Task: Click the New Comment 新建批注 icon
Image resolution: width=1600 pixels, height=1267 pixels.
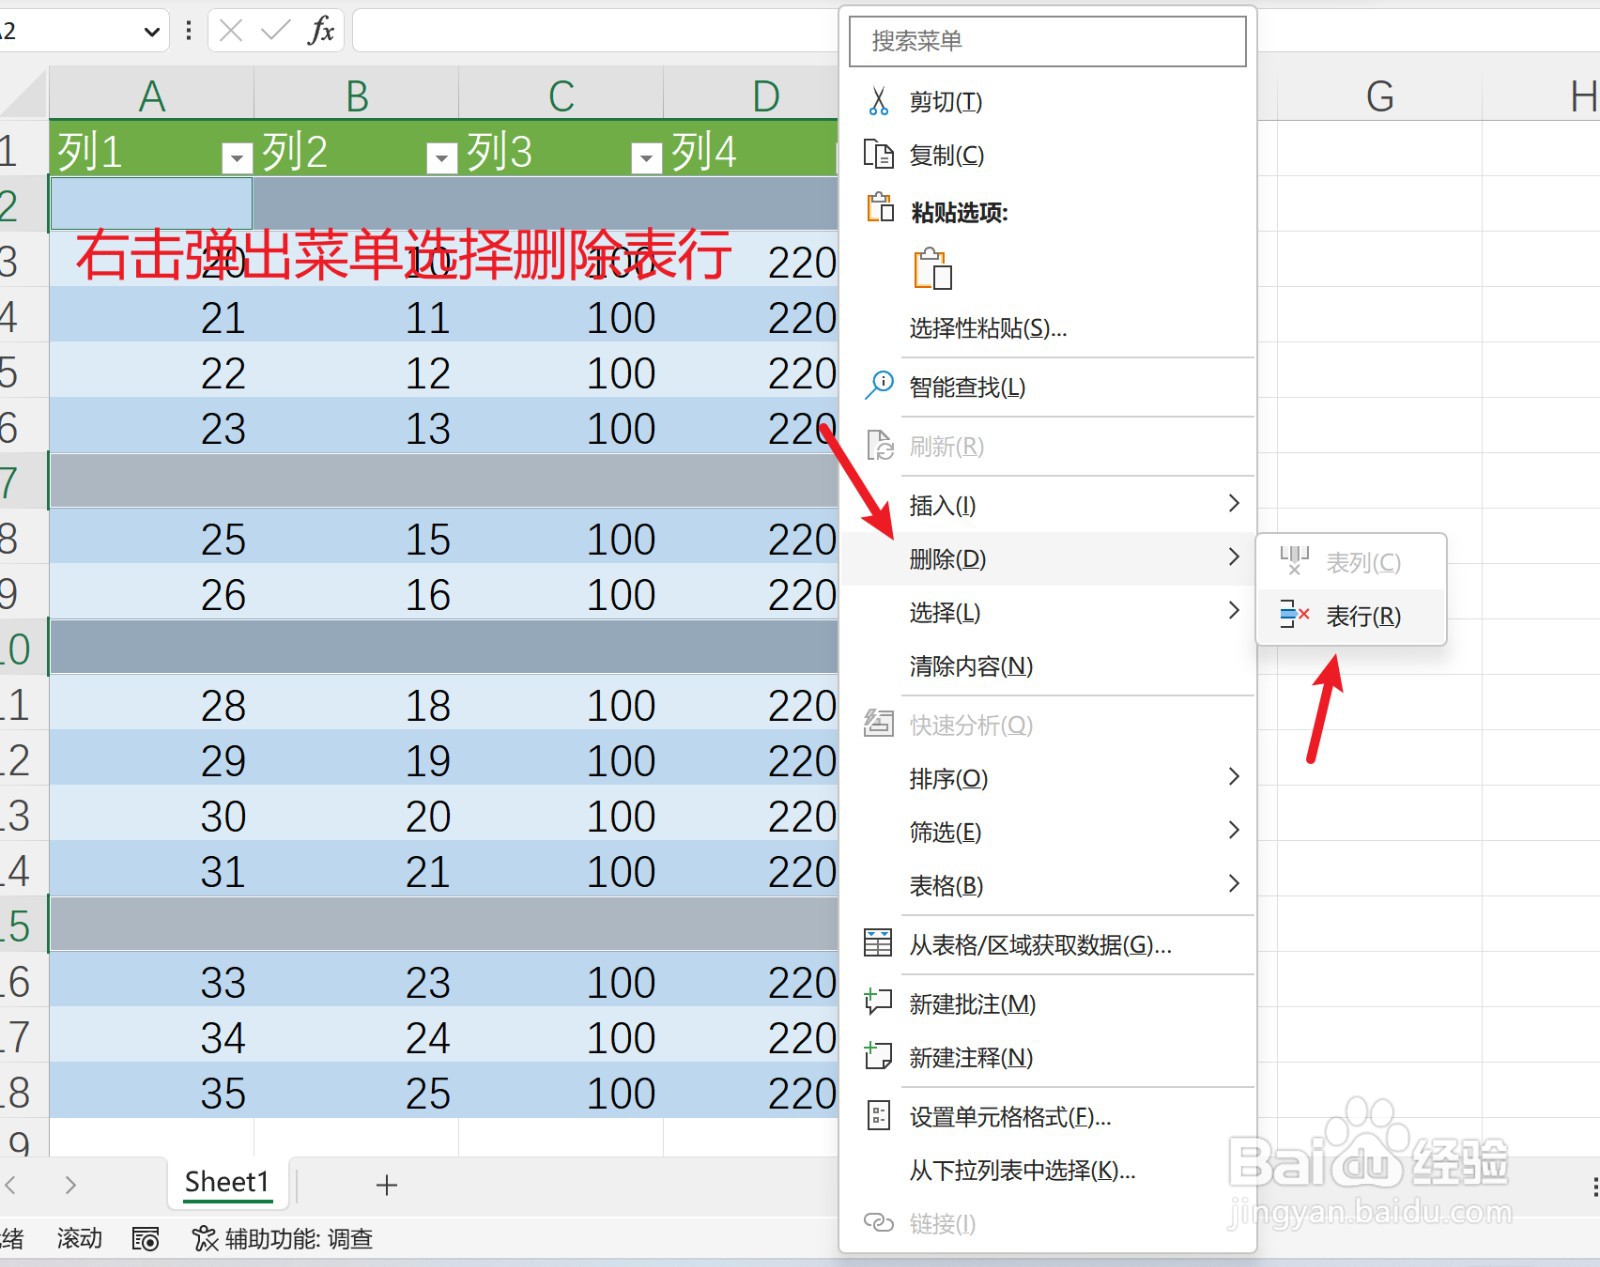Action: (877, 1003)
